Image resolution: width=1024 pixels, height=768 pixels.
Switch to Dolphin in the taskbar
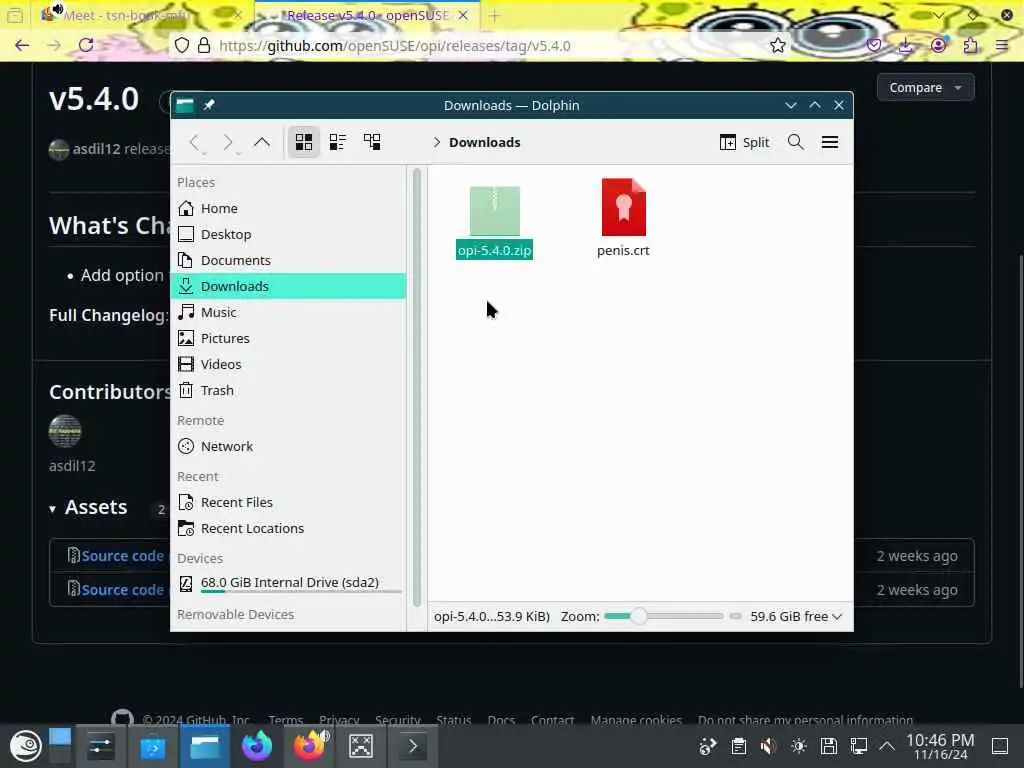tap(205, 746)
